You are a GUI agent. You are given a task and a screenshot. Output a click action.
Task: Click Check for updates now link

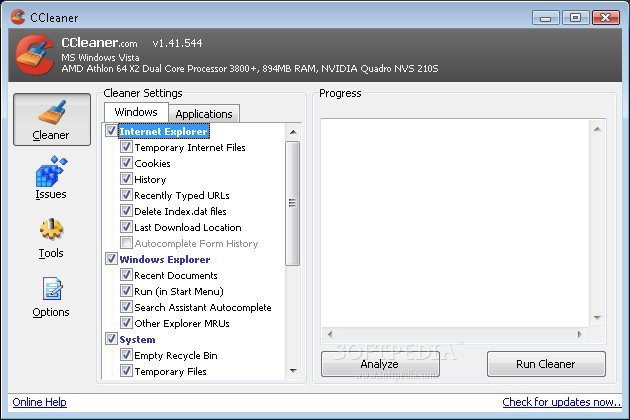pos(562,402)
